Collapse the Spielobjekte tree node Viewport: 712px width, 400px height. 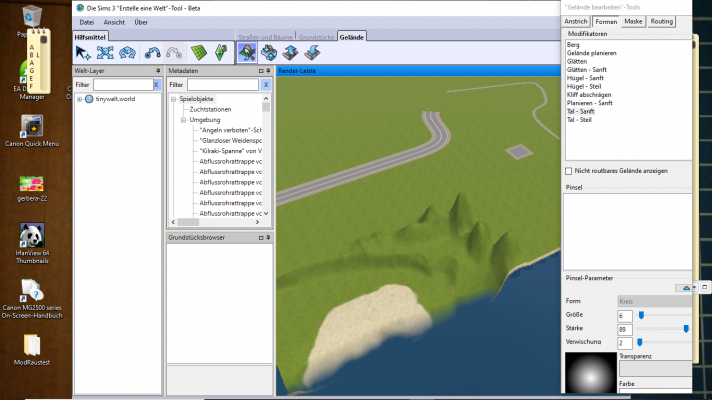click(173, 99)
